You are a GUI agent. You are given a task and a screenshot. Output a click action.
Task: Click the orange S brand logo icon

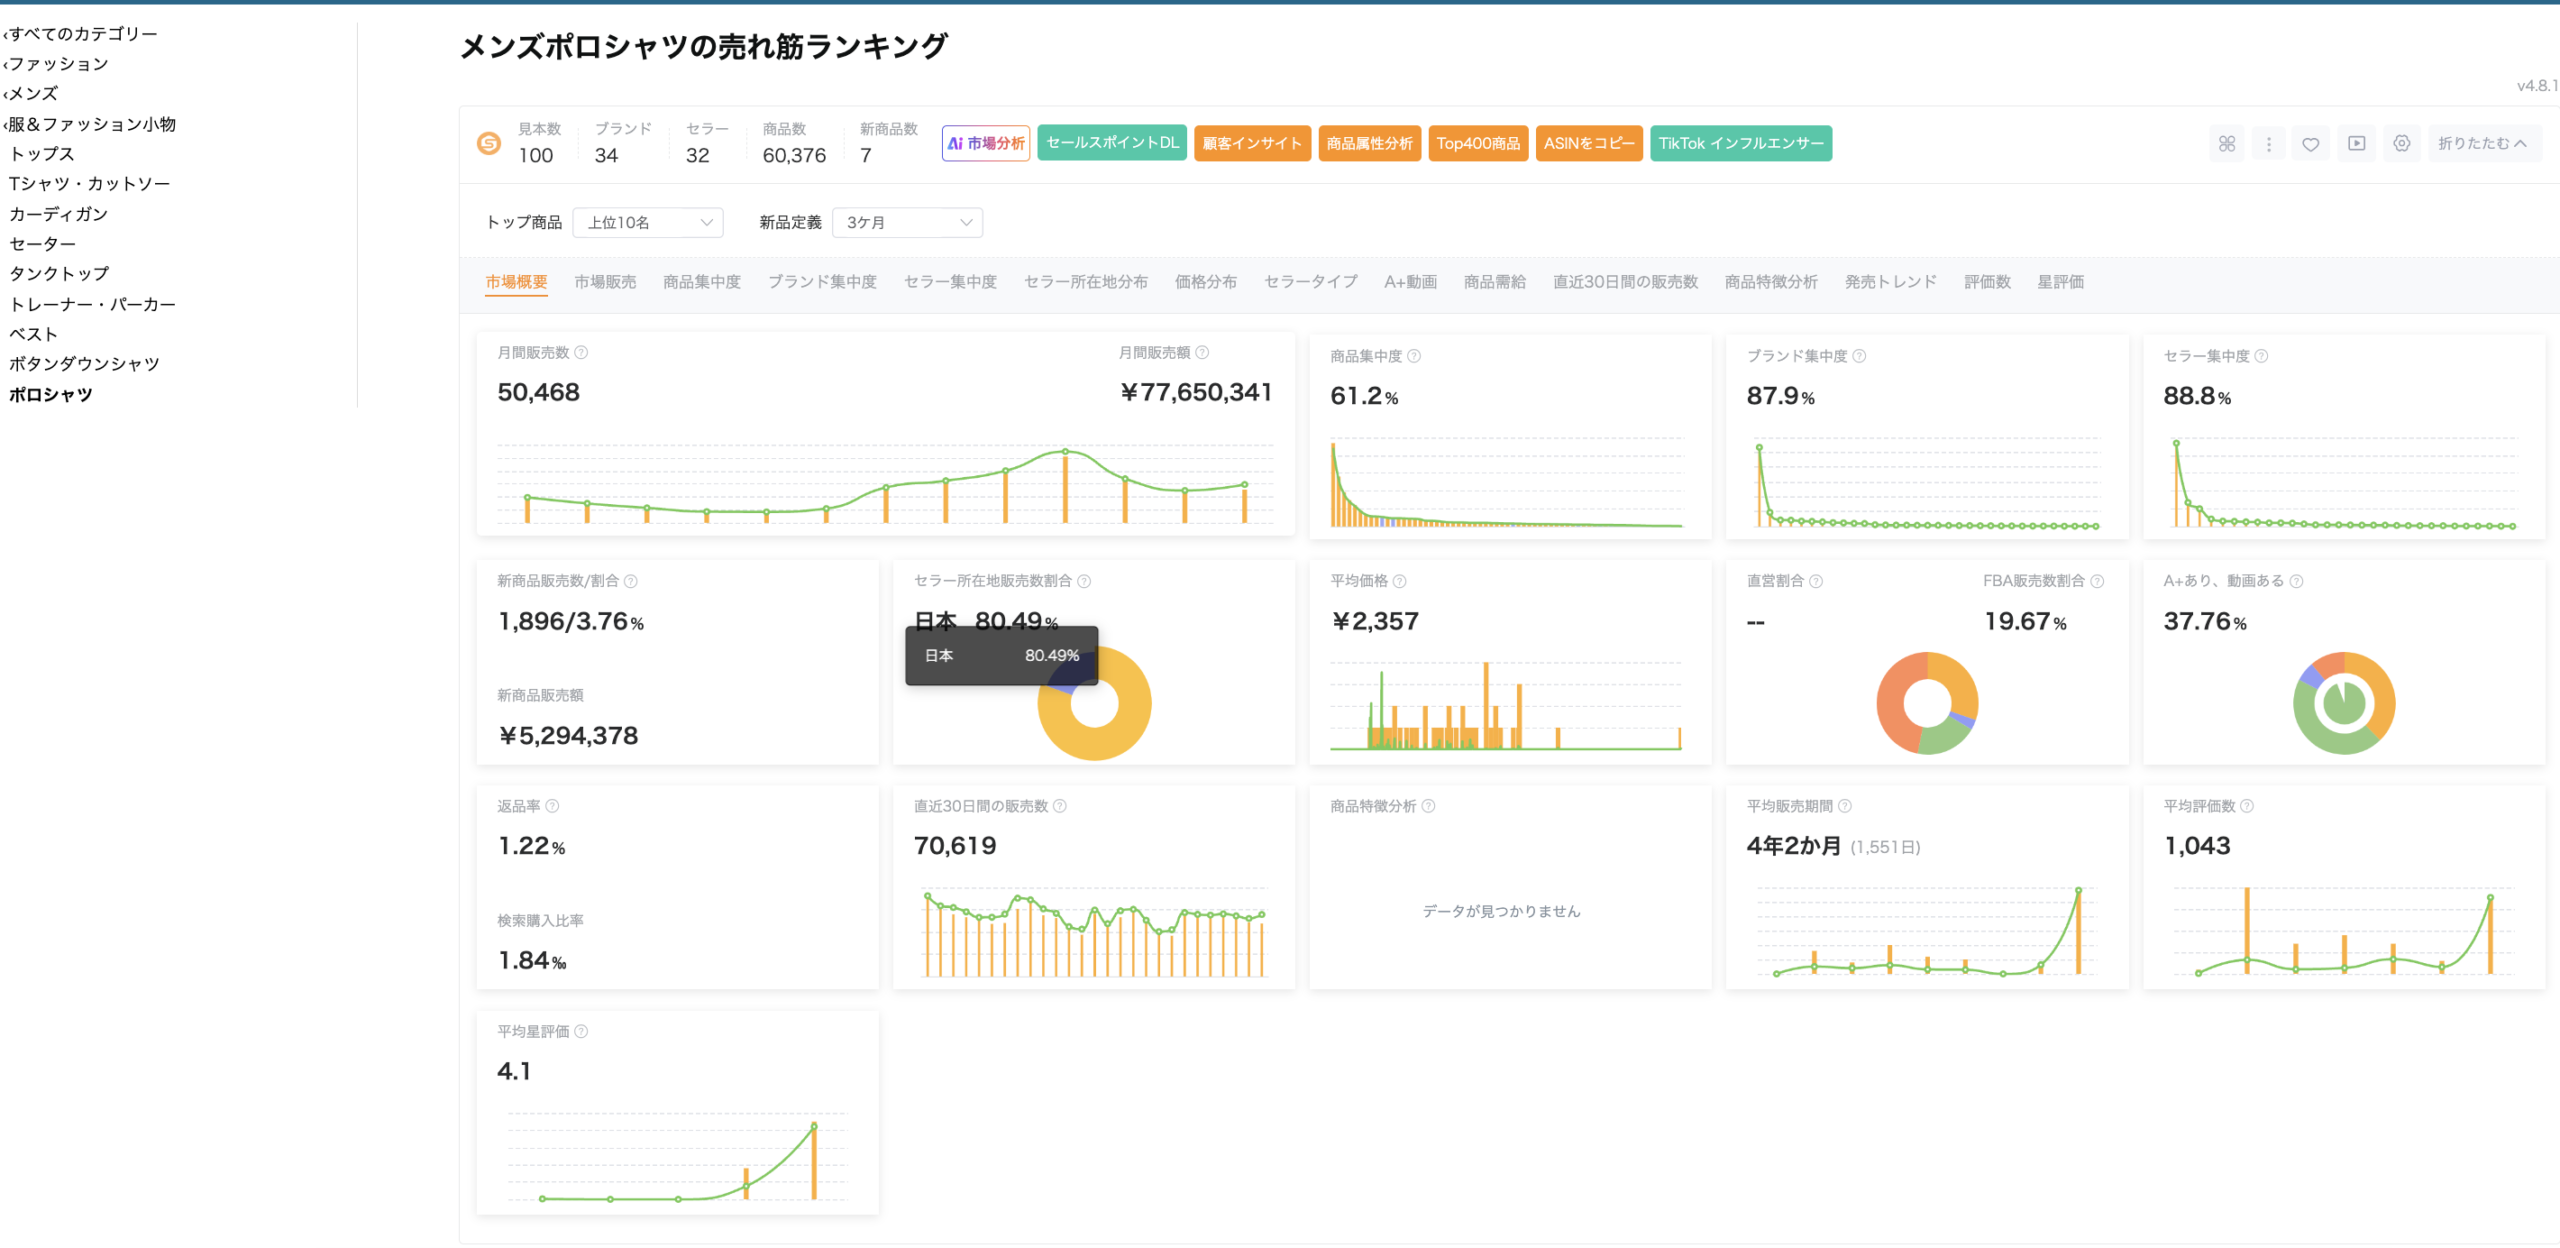tap(489, 143)
